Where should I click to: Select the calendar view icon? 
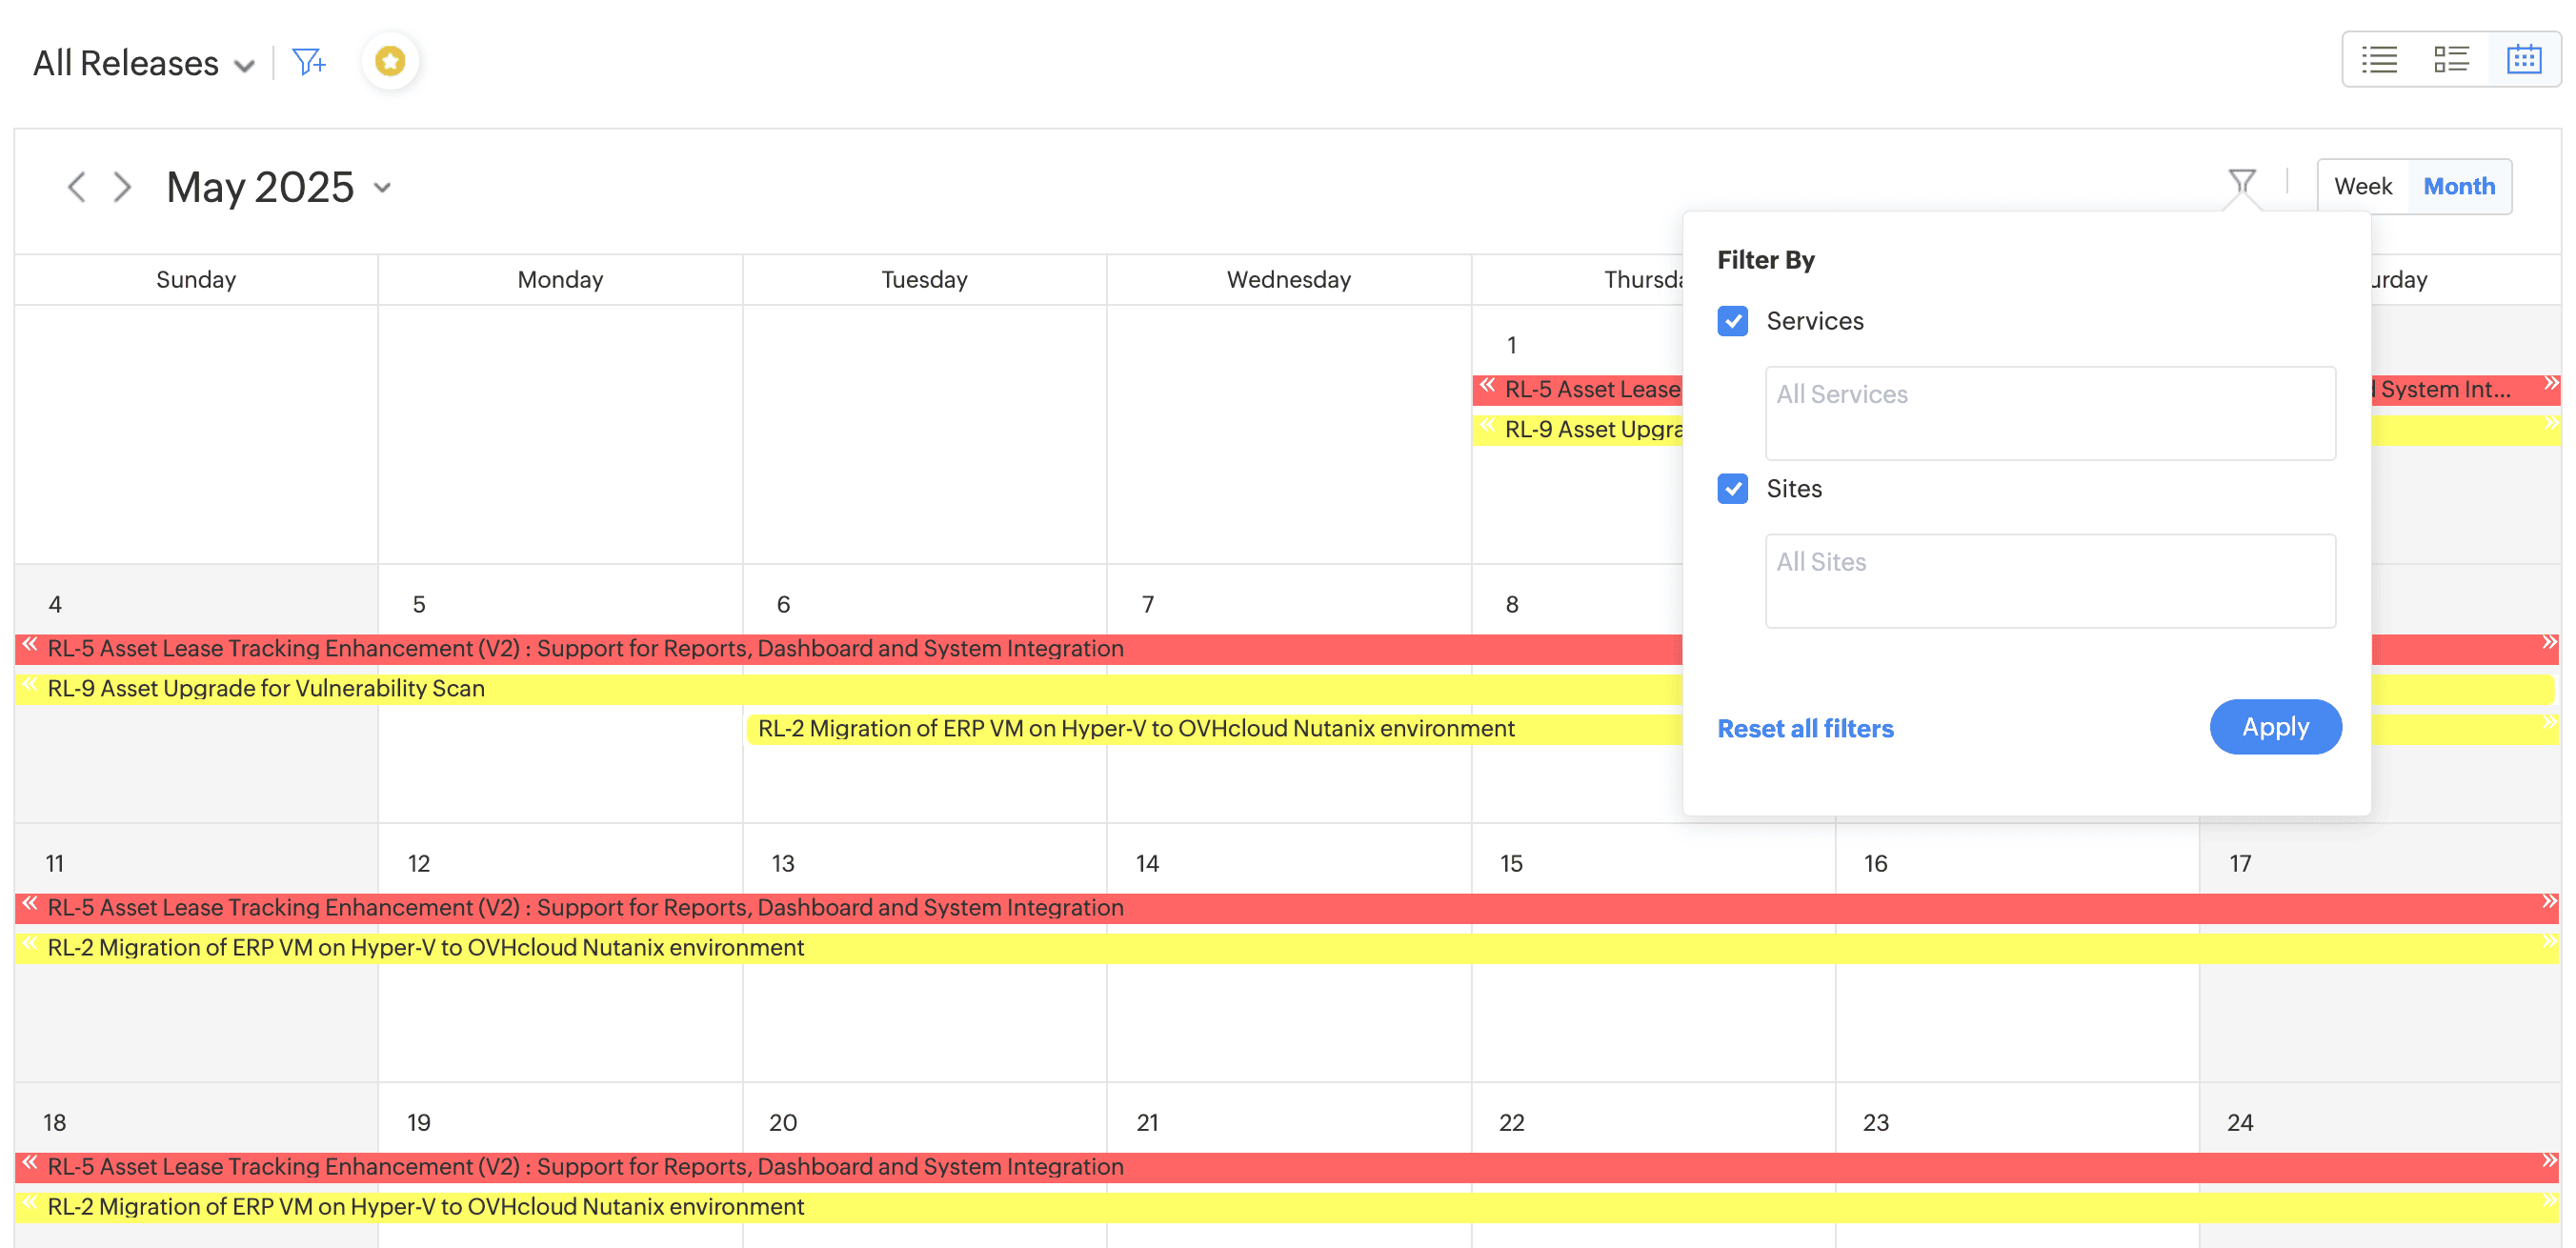click(2523, 60)
